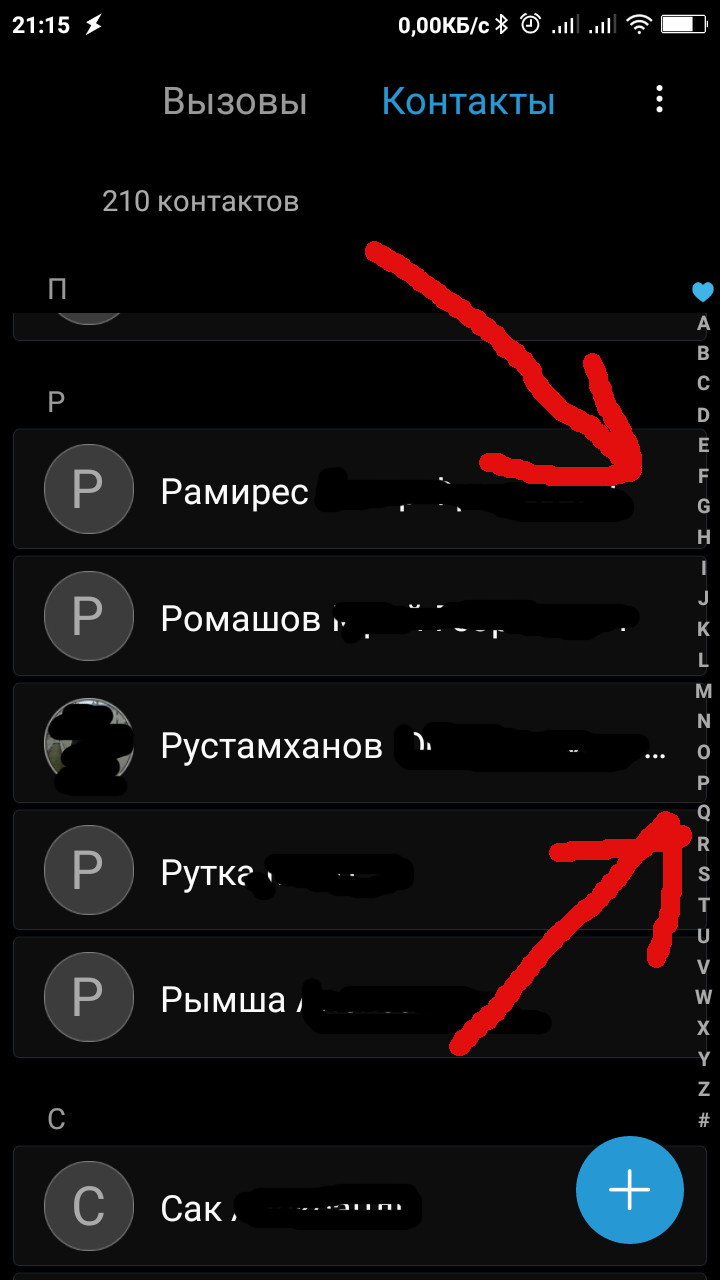Switch to the Вызовы tab
This screenshot has width=720, height=1280.
(x=235, y=102)
